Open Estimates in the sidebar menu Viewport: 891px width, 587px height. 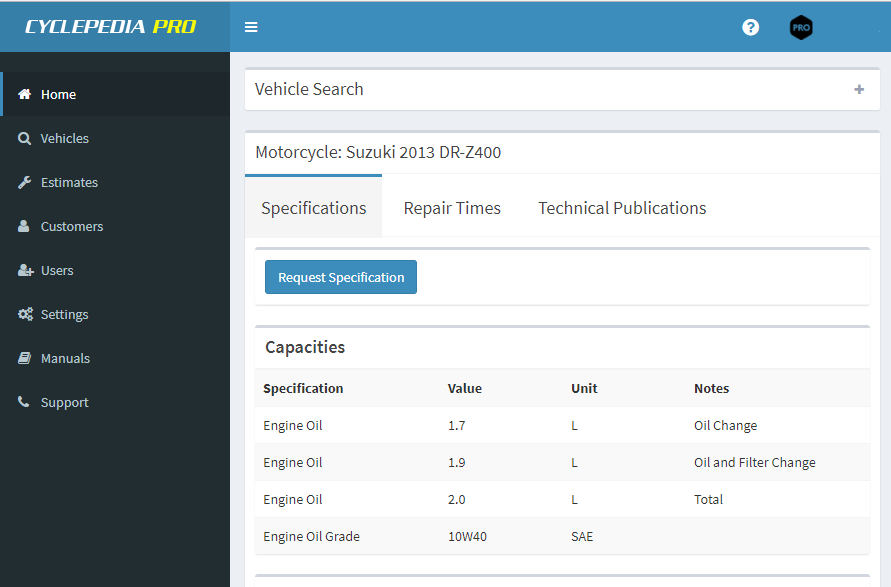tap(69, 182)
